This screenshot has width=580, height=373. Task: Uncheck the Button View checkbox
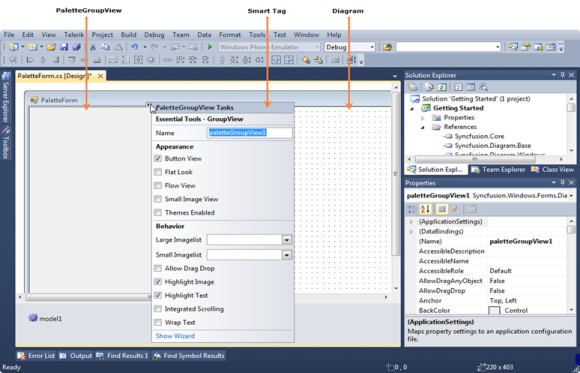(x=158, y=158)
